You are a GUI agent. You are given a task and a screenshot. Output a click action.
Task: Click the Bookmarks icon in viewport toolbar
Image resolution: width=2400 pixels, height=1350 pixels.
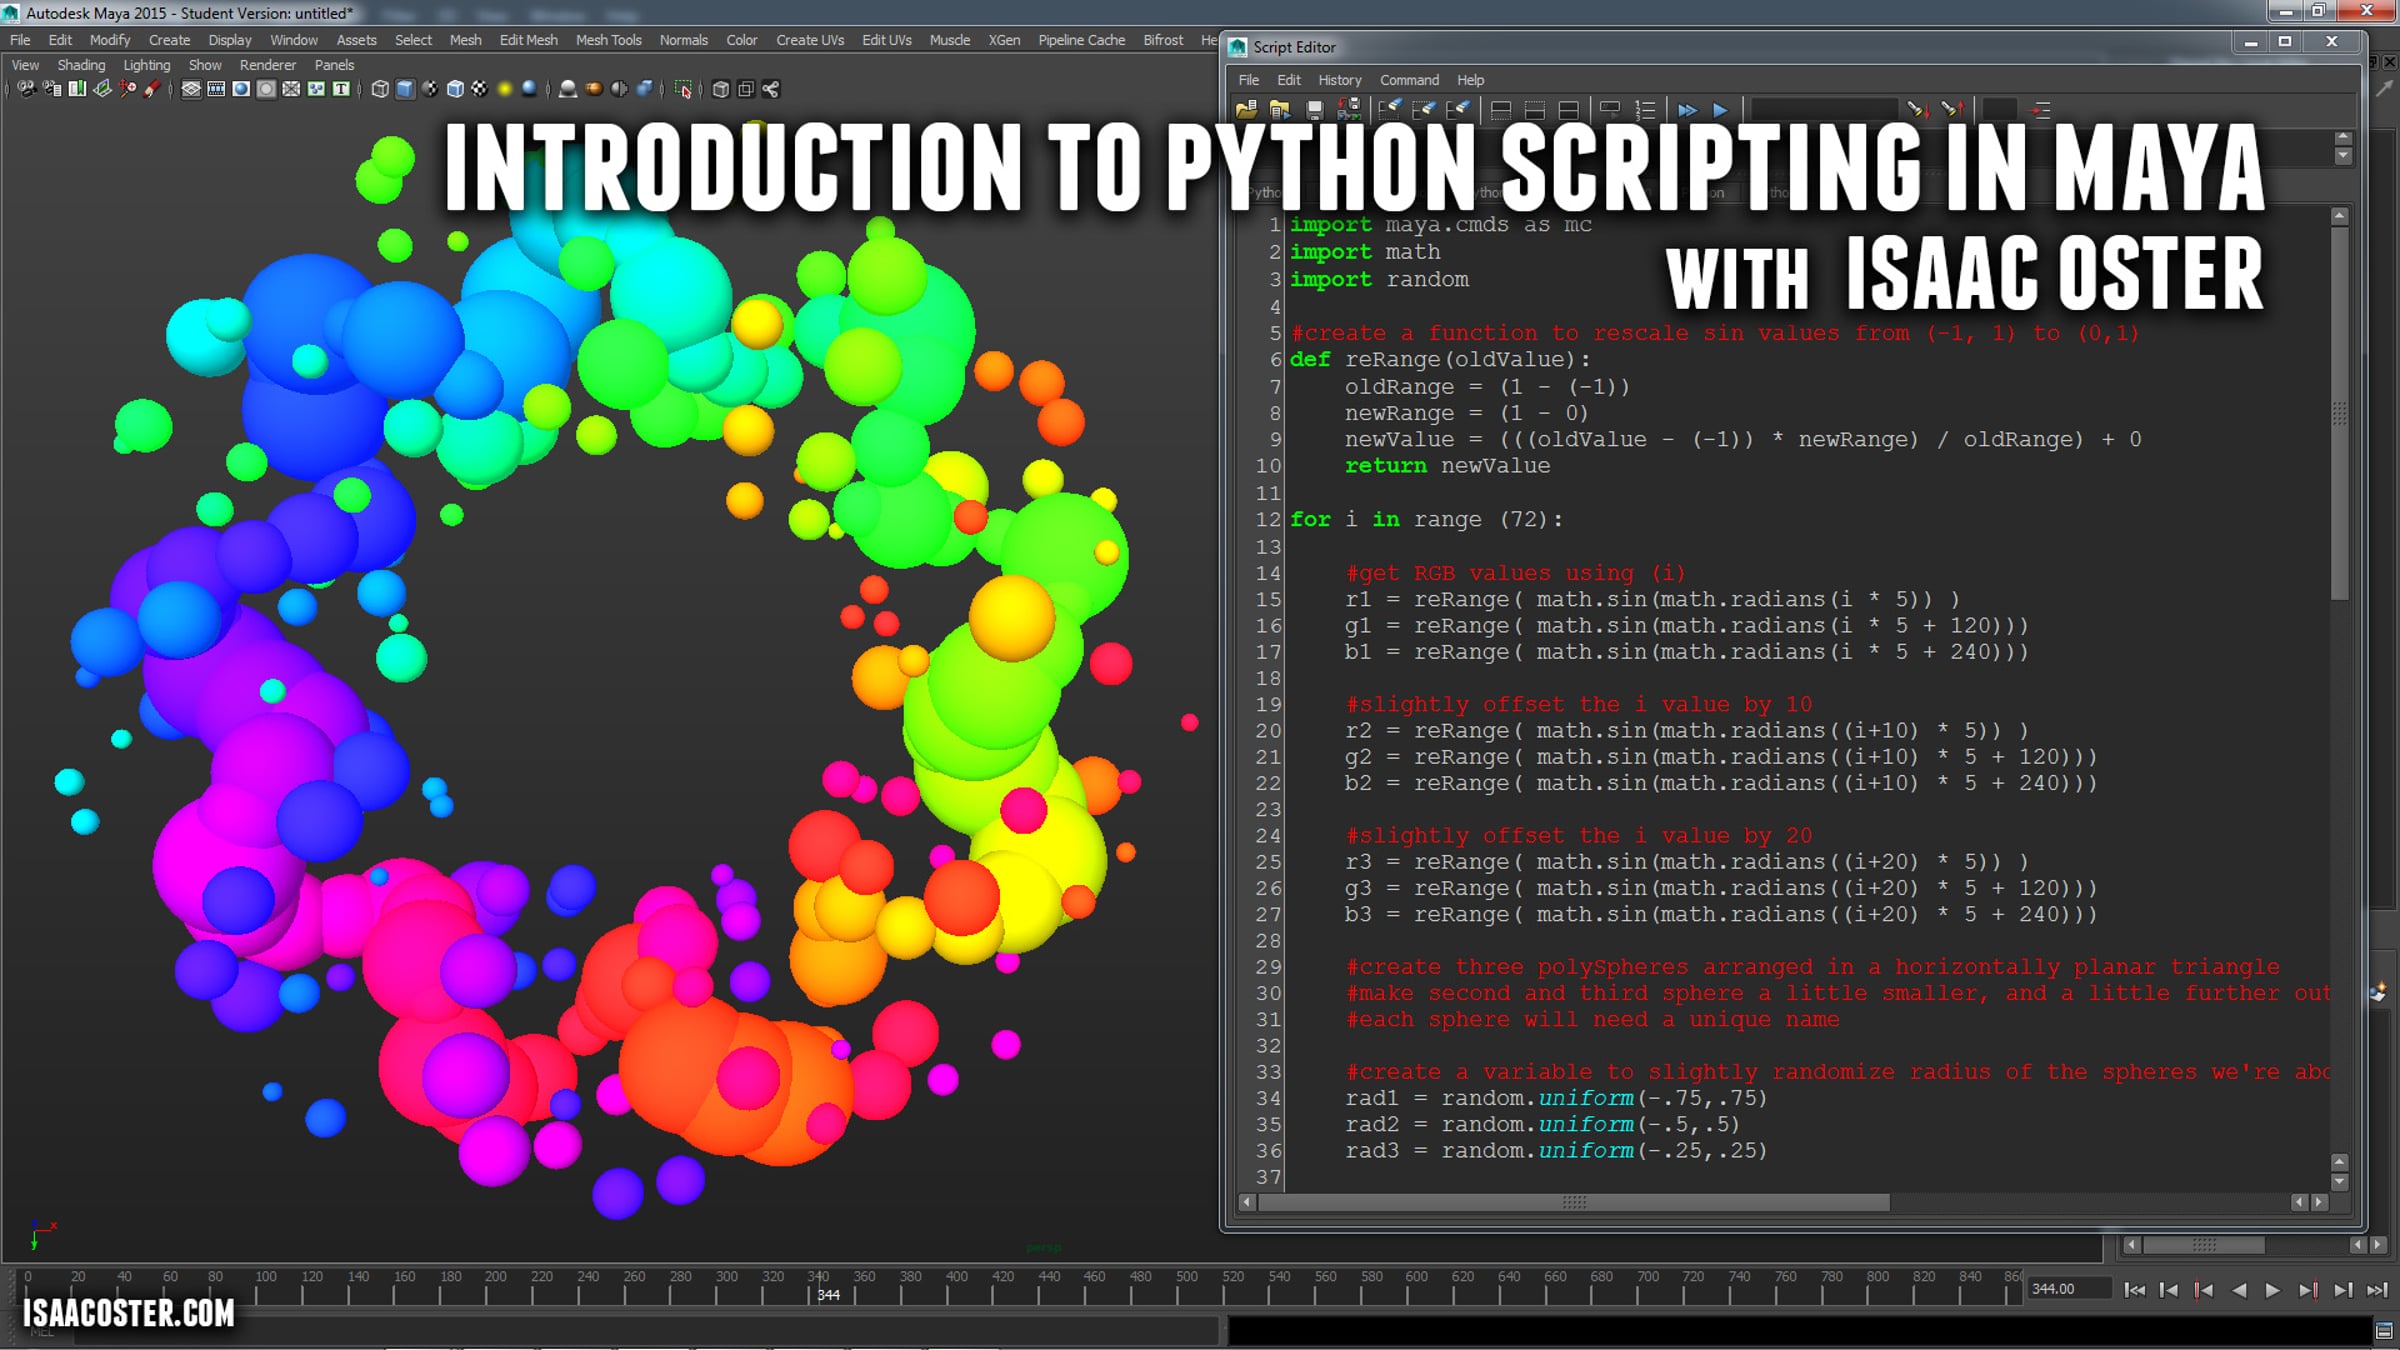click(77, 90)
